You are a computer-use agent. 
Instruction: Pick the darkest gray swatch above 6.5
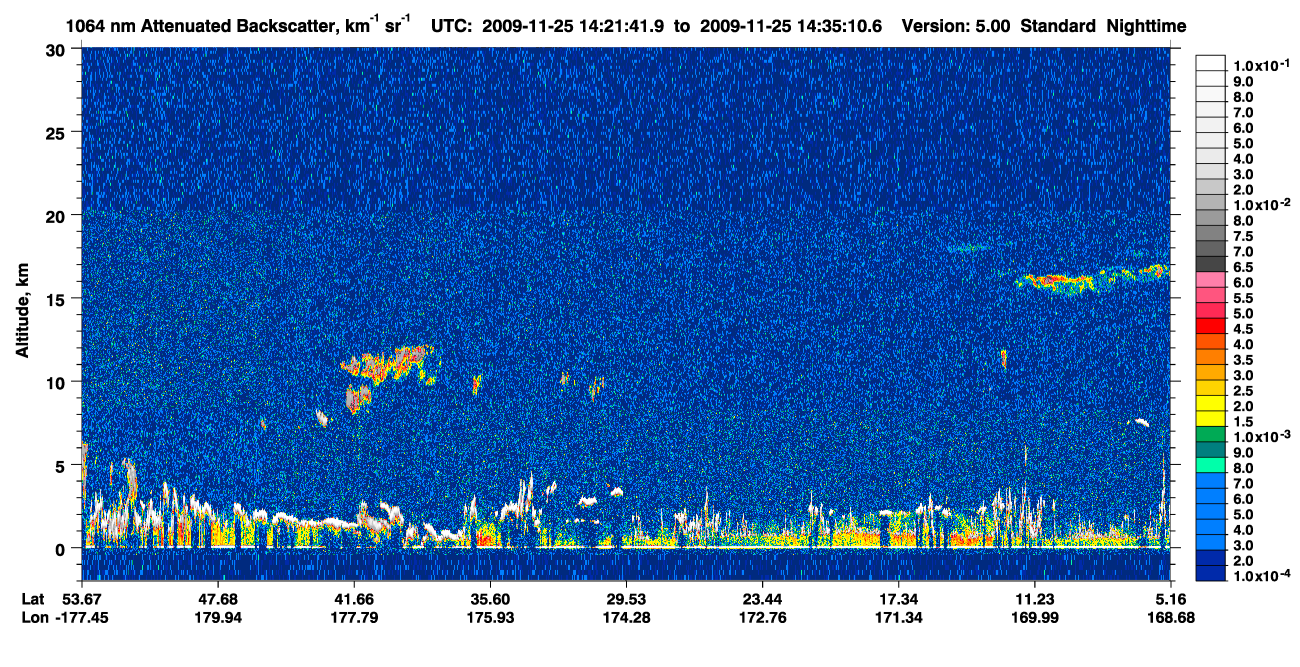1210,263
